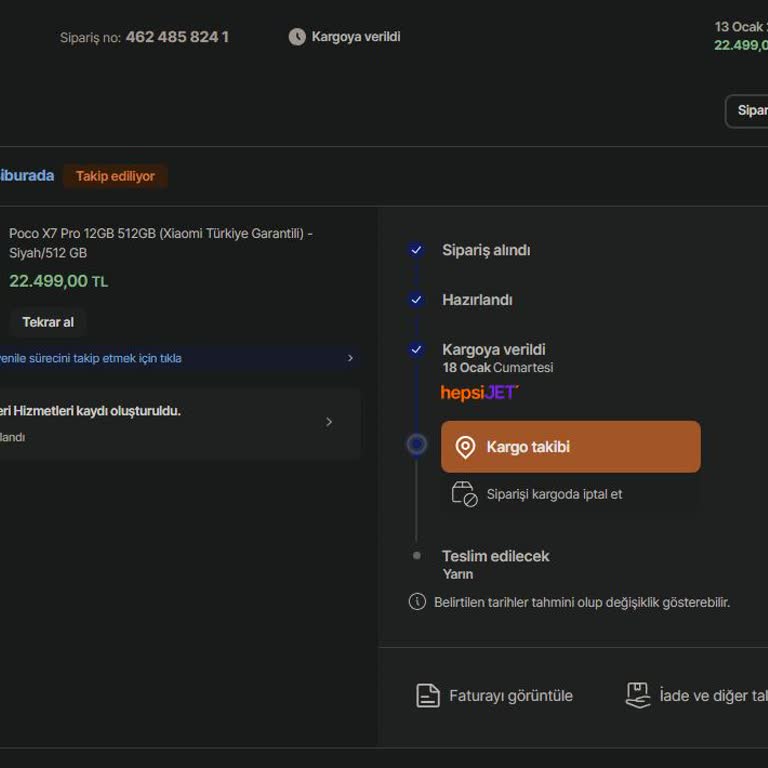Click the current-step circle marker on timeline
This screenshot has height=768, width=768.
(x=417, y=444)
